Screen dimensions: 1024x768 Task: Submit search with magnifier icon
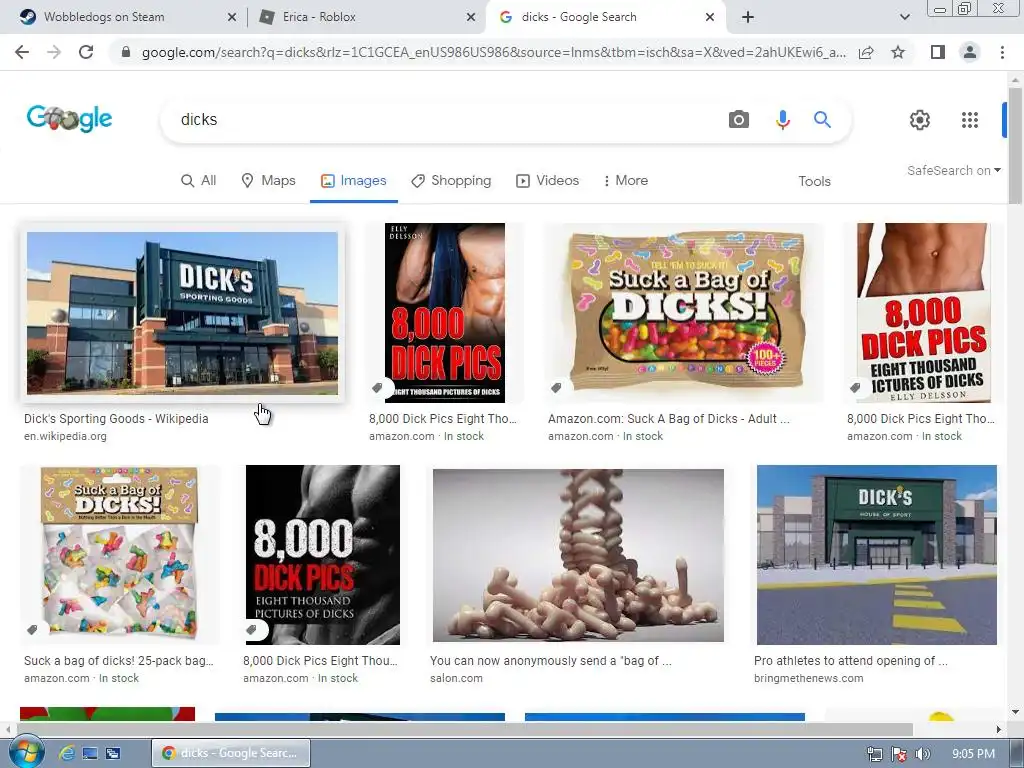click(x=822, y=120)
